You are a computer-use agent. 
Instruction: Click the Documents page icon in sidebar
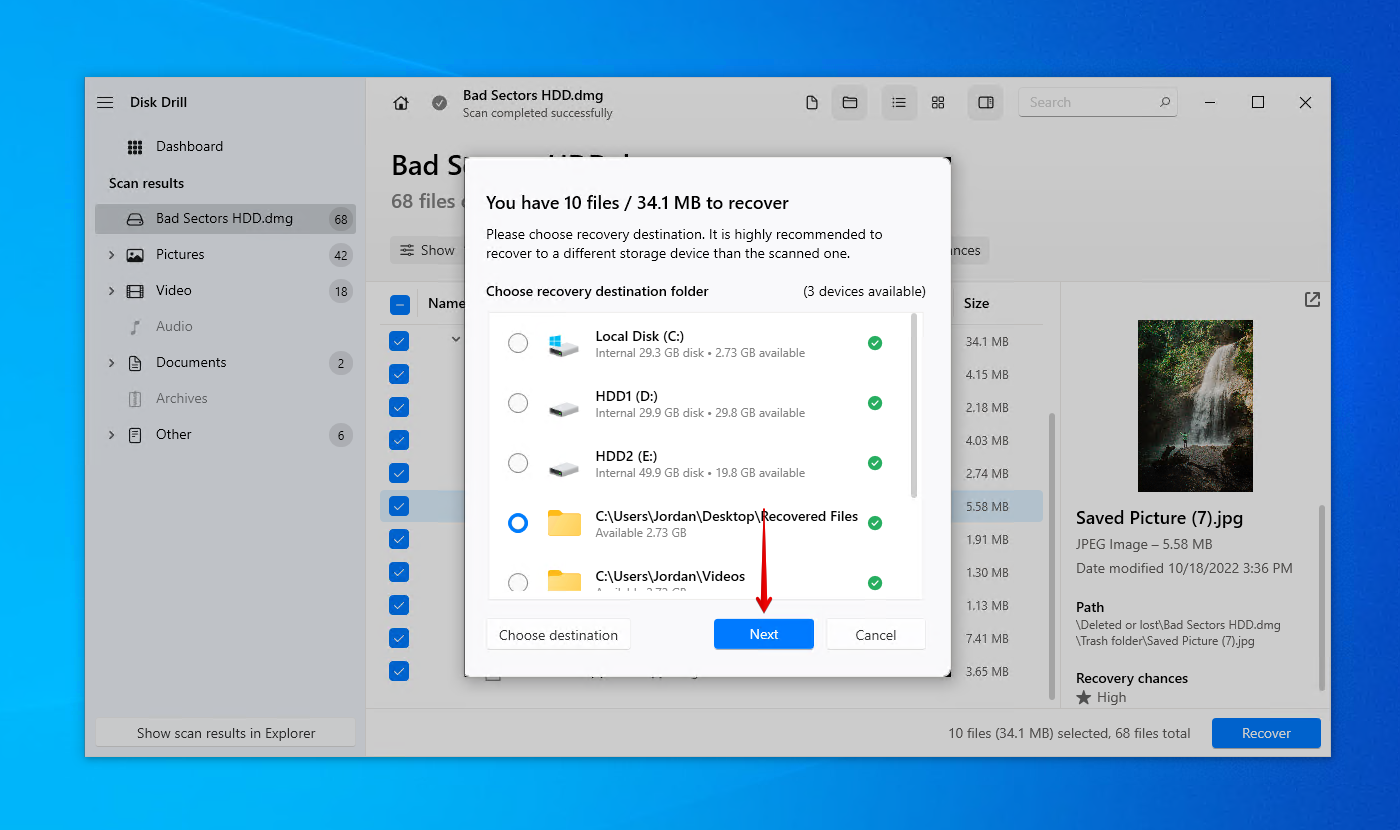tap(135, 363)
